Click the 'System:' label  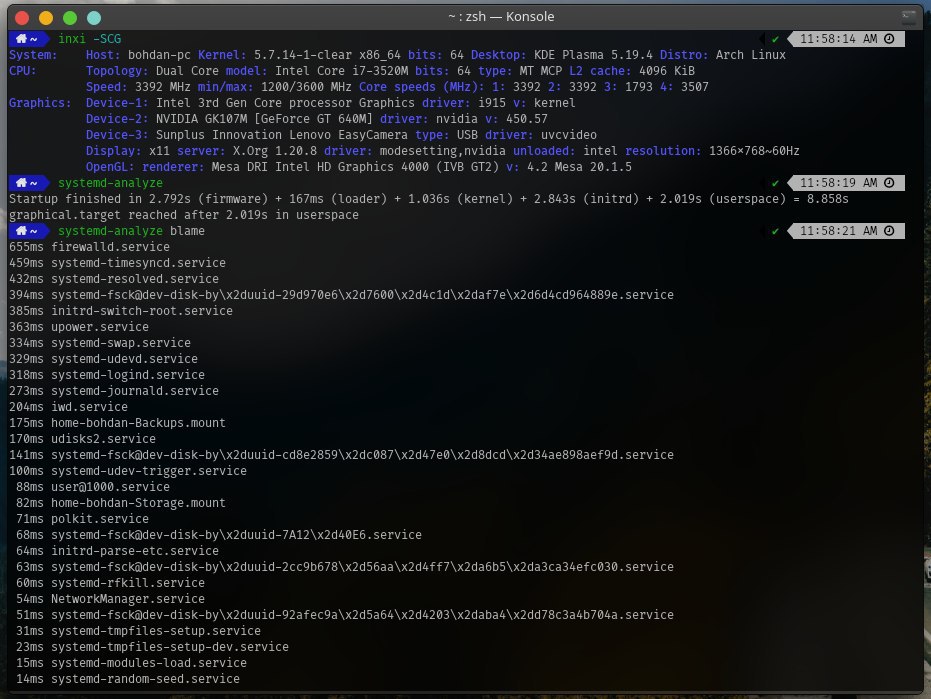pos(33,55)
